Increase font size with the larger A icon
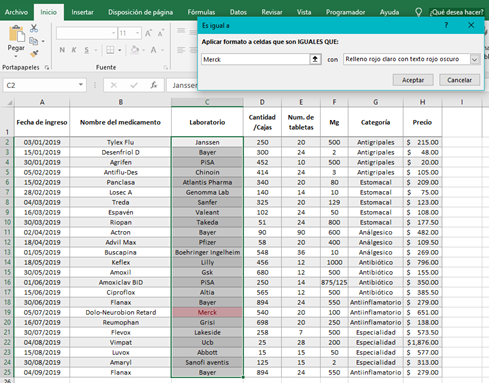The height and width of the screenshot is (383, 489). pyautogui.click(x=148, y=33)
